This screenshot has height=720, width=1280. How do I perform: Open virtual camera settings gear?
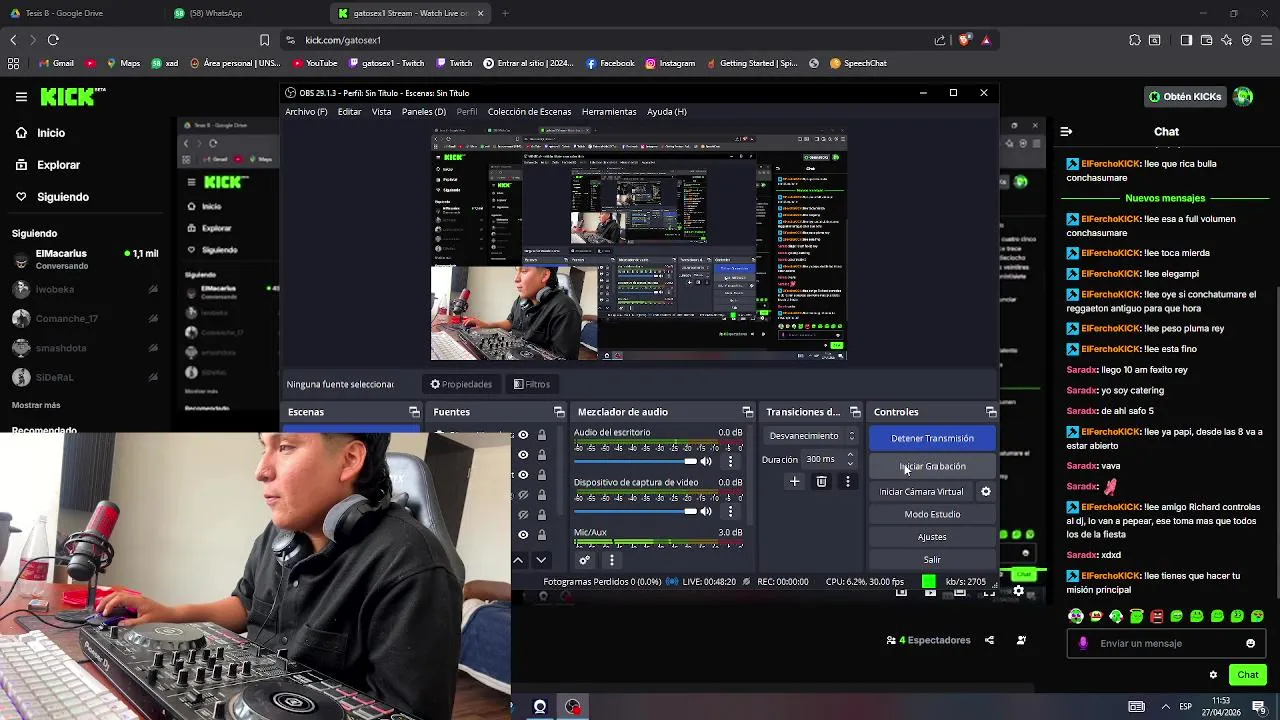pos(986,491)
